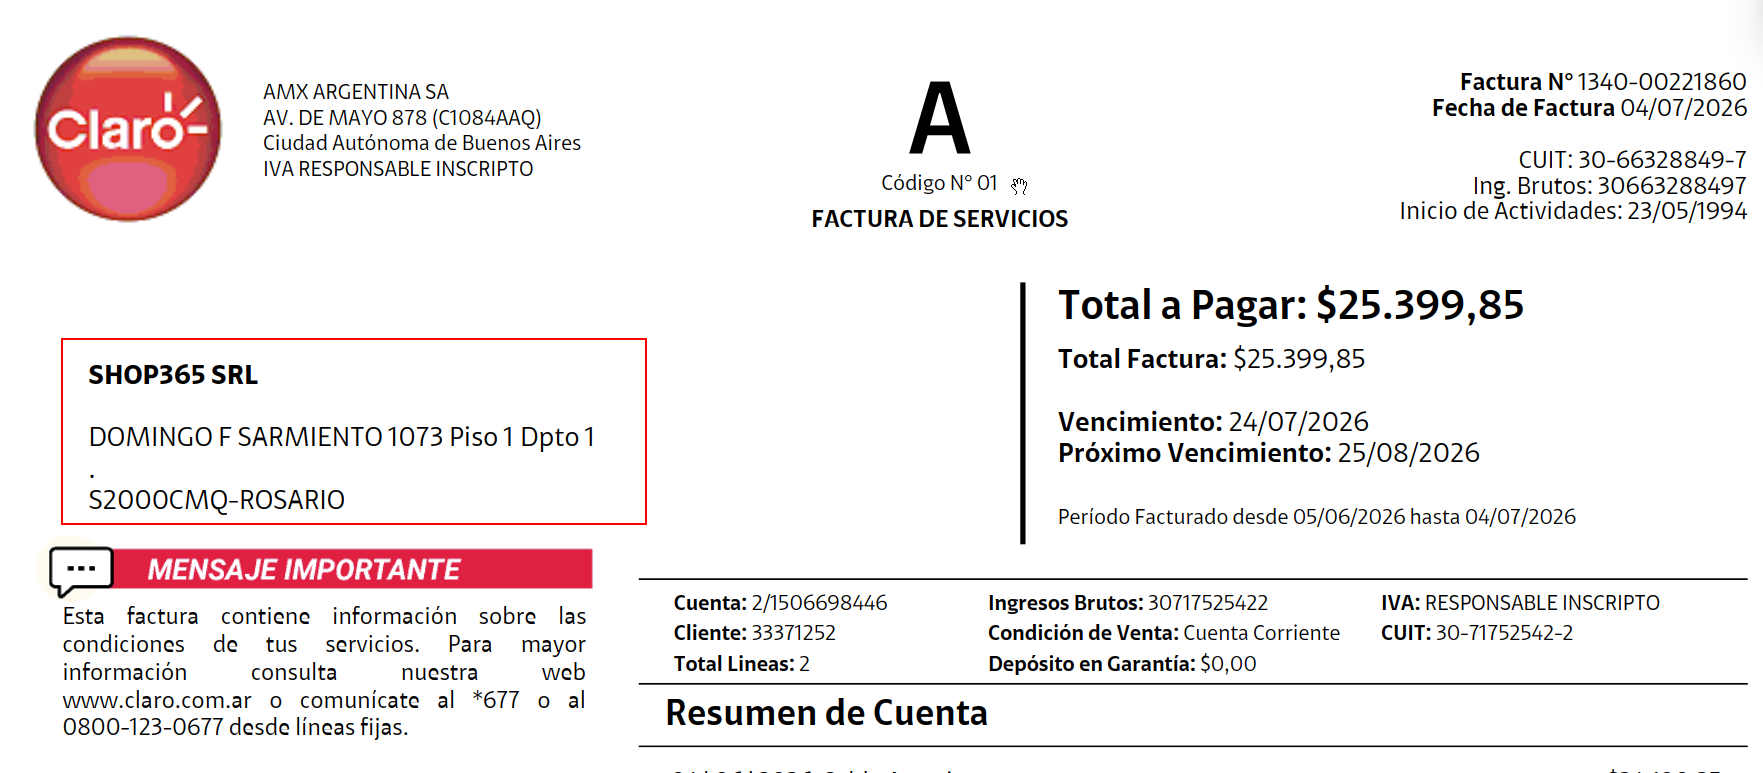This screenshot has width=1763, height=773.
Task: Select the FACTURA DE SERVICIOS heading
Action: [940, 219]
